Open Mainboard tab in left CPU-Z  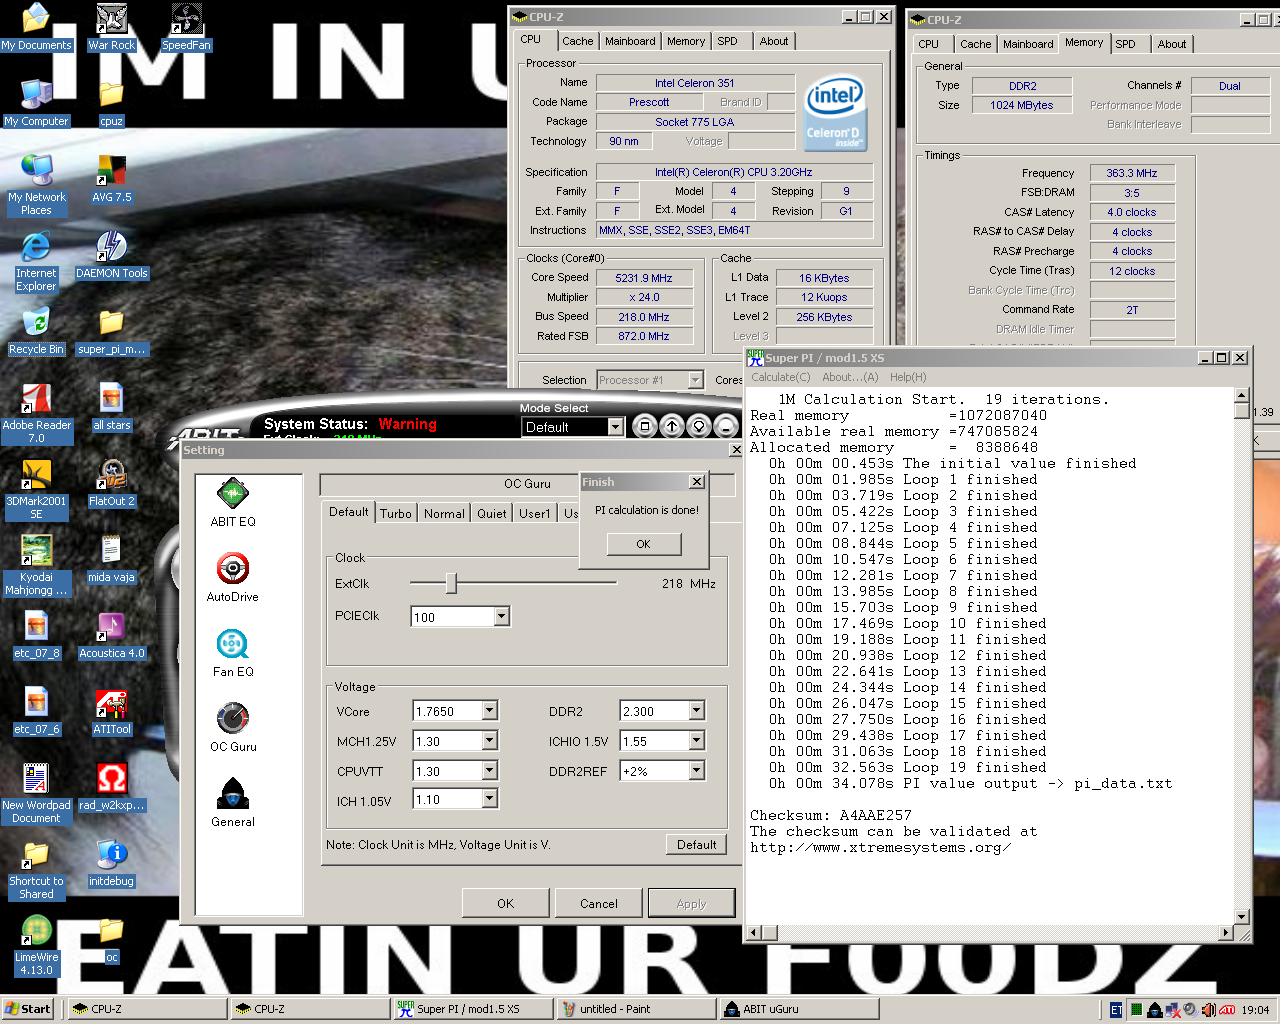pyautogui.click(x=630, y=41)
